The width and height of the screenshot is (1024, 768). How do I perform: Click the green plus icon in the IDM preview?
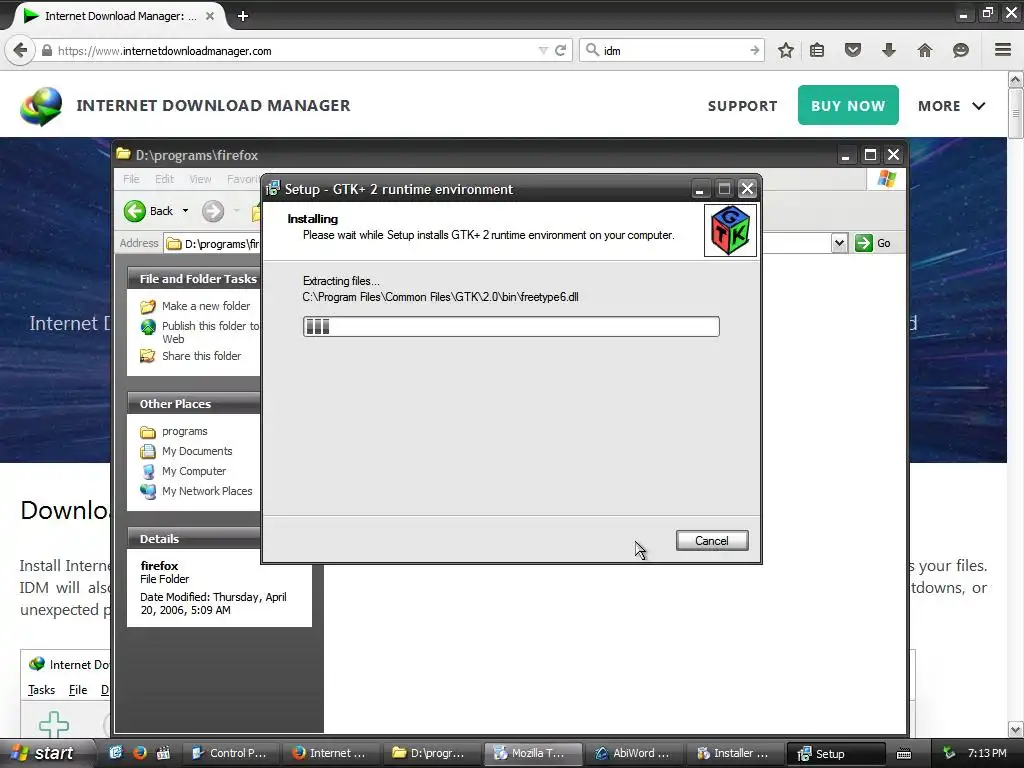pos(54,724)
